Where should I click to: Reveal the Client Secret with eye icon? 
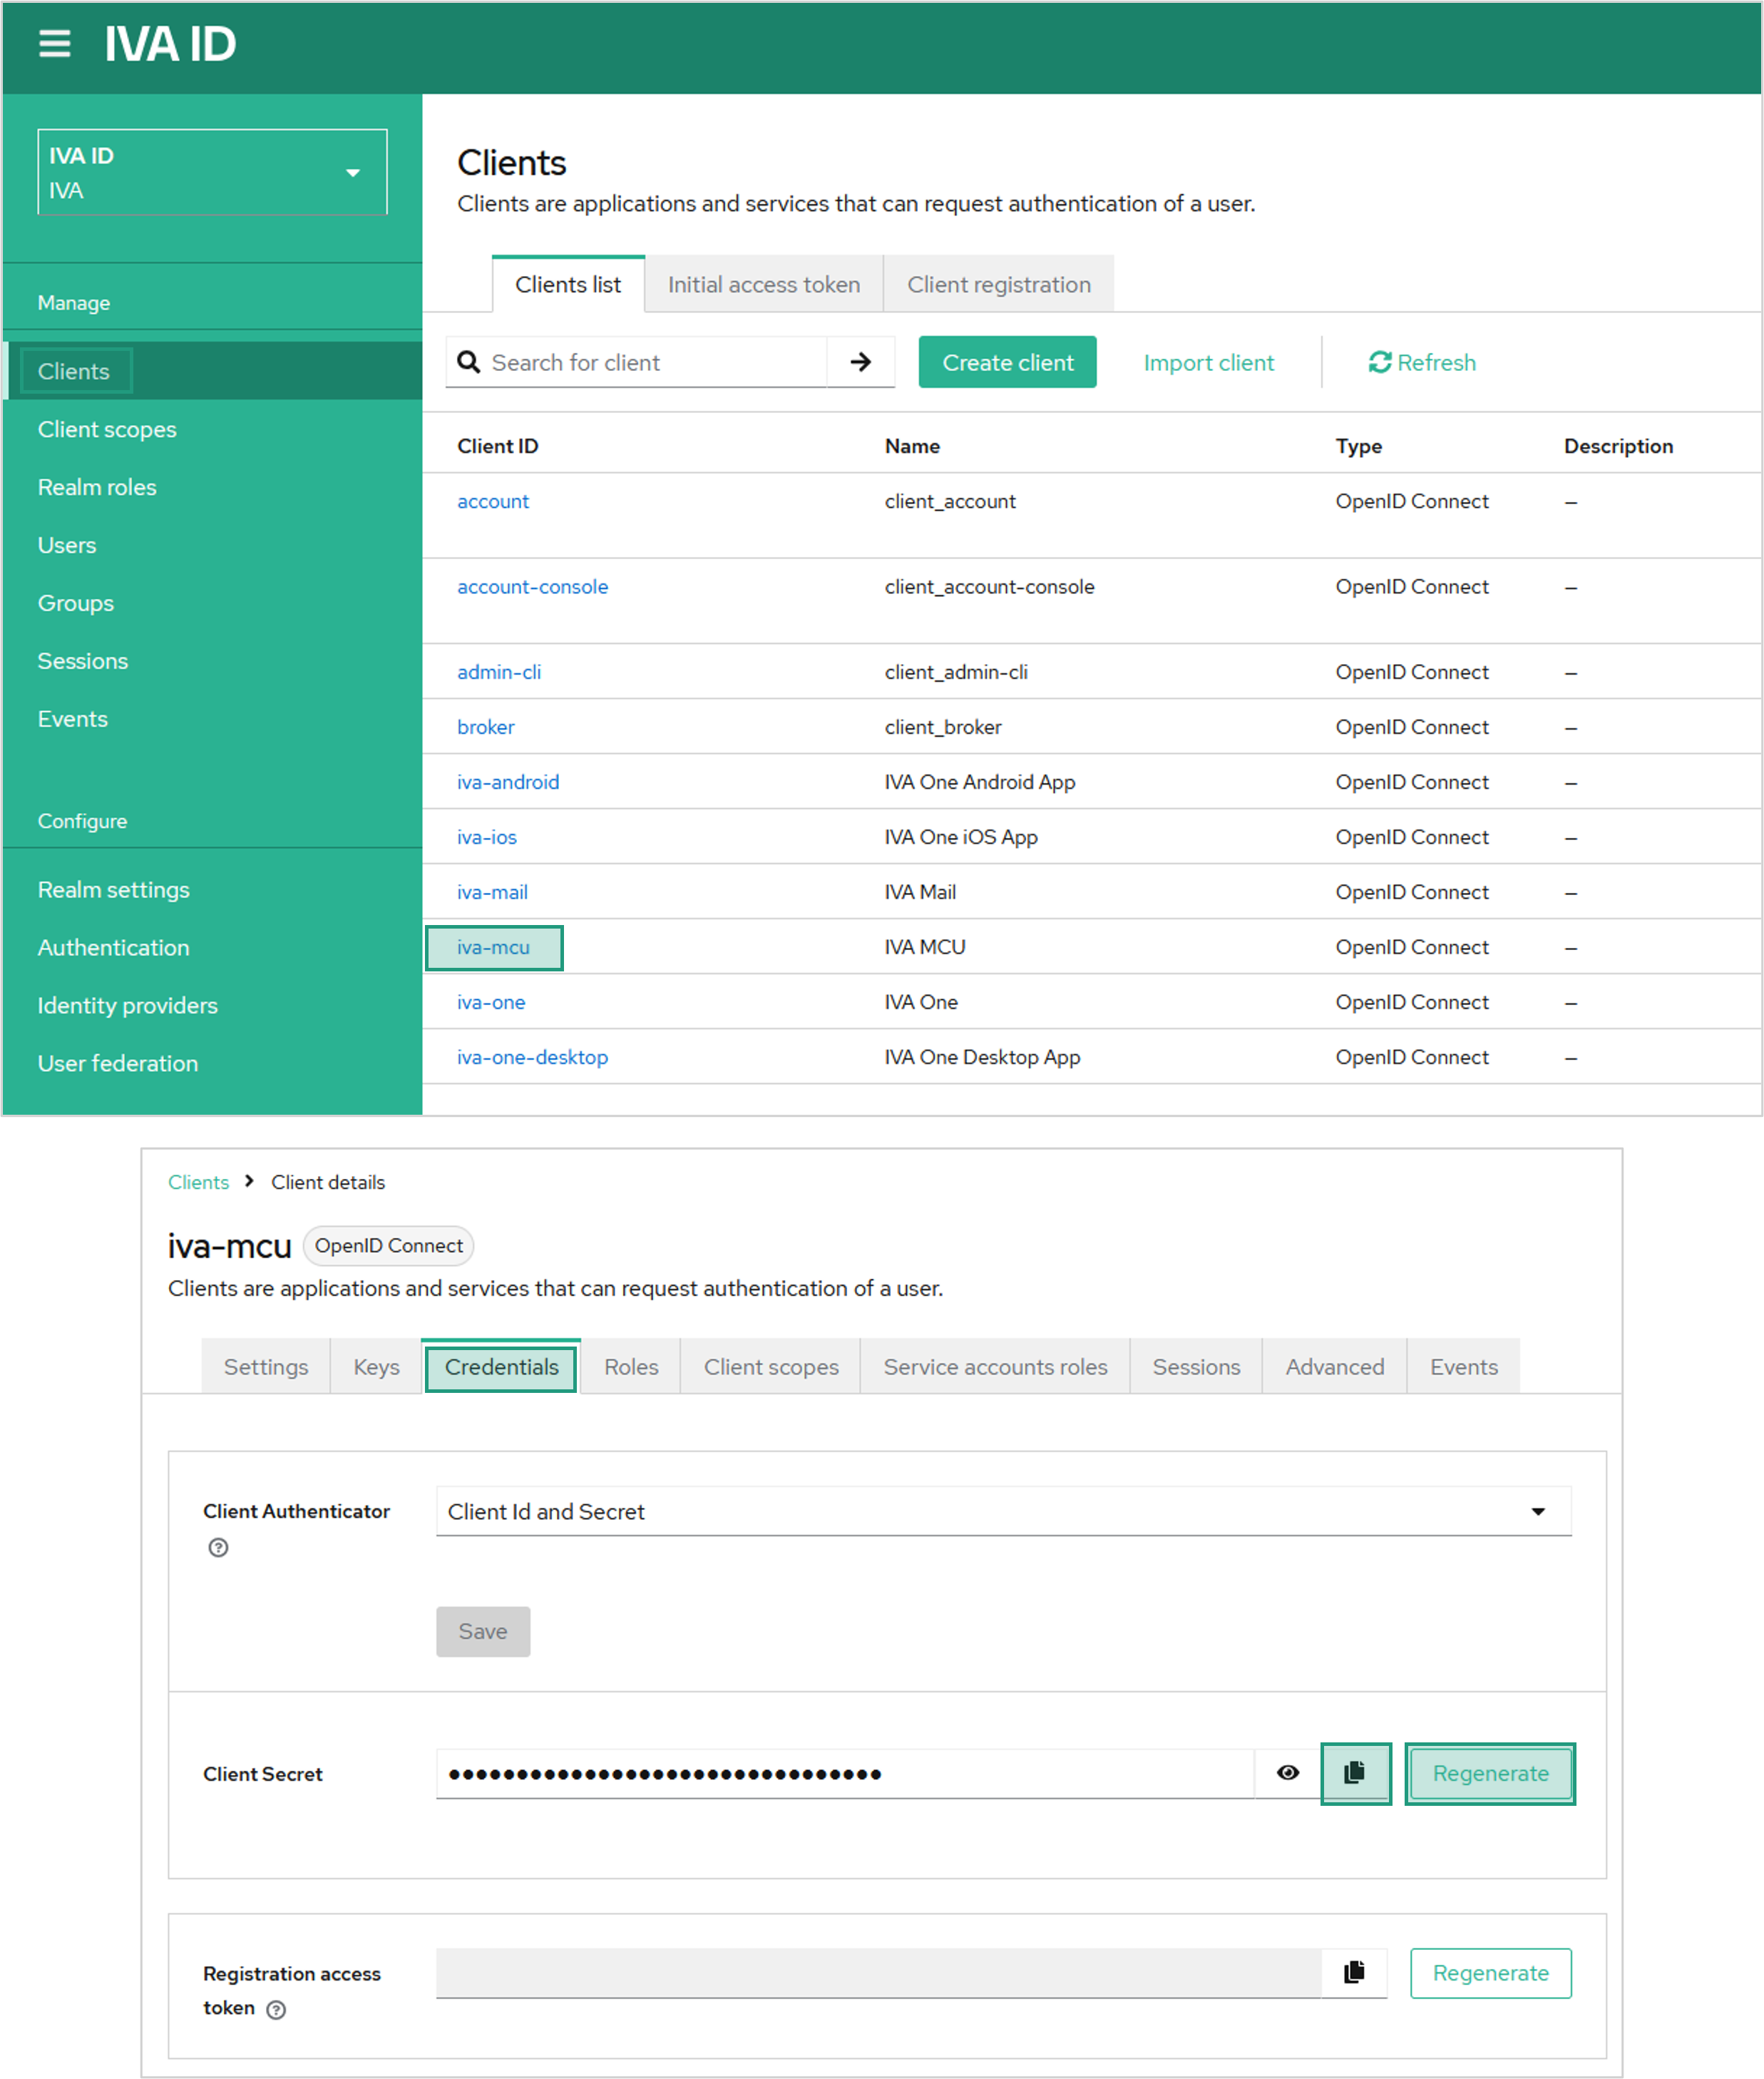pos(1287,1773)
